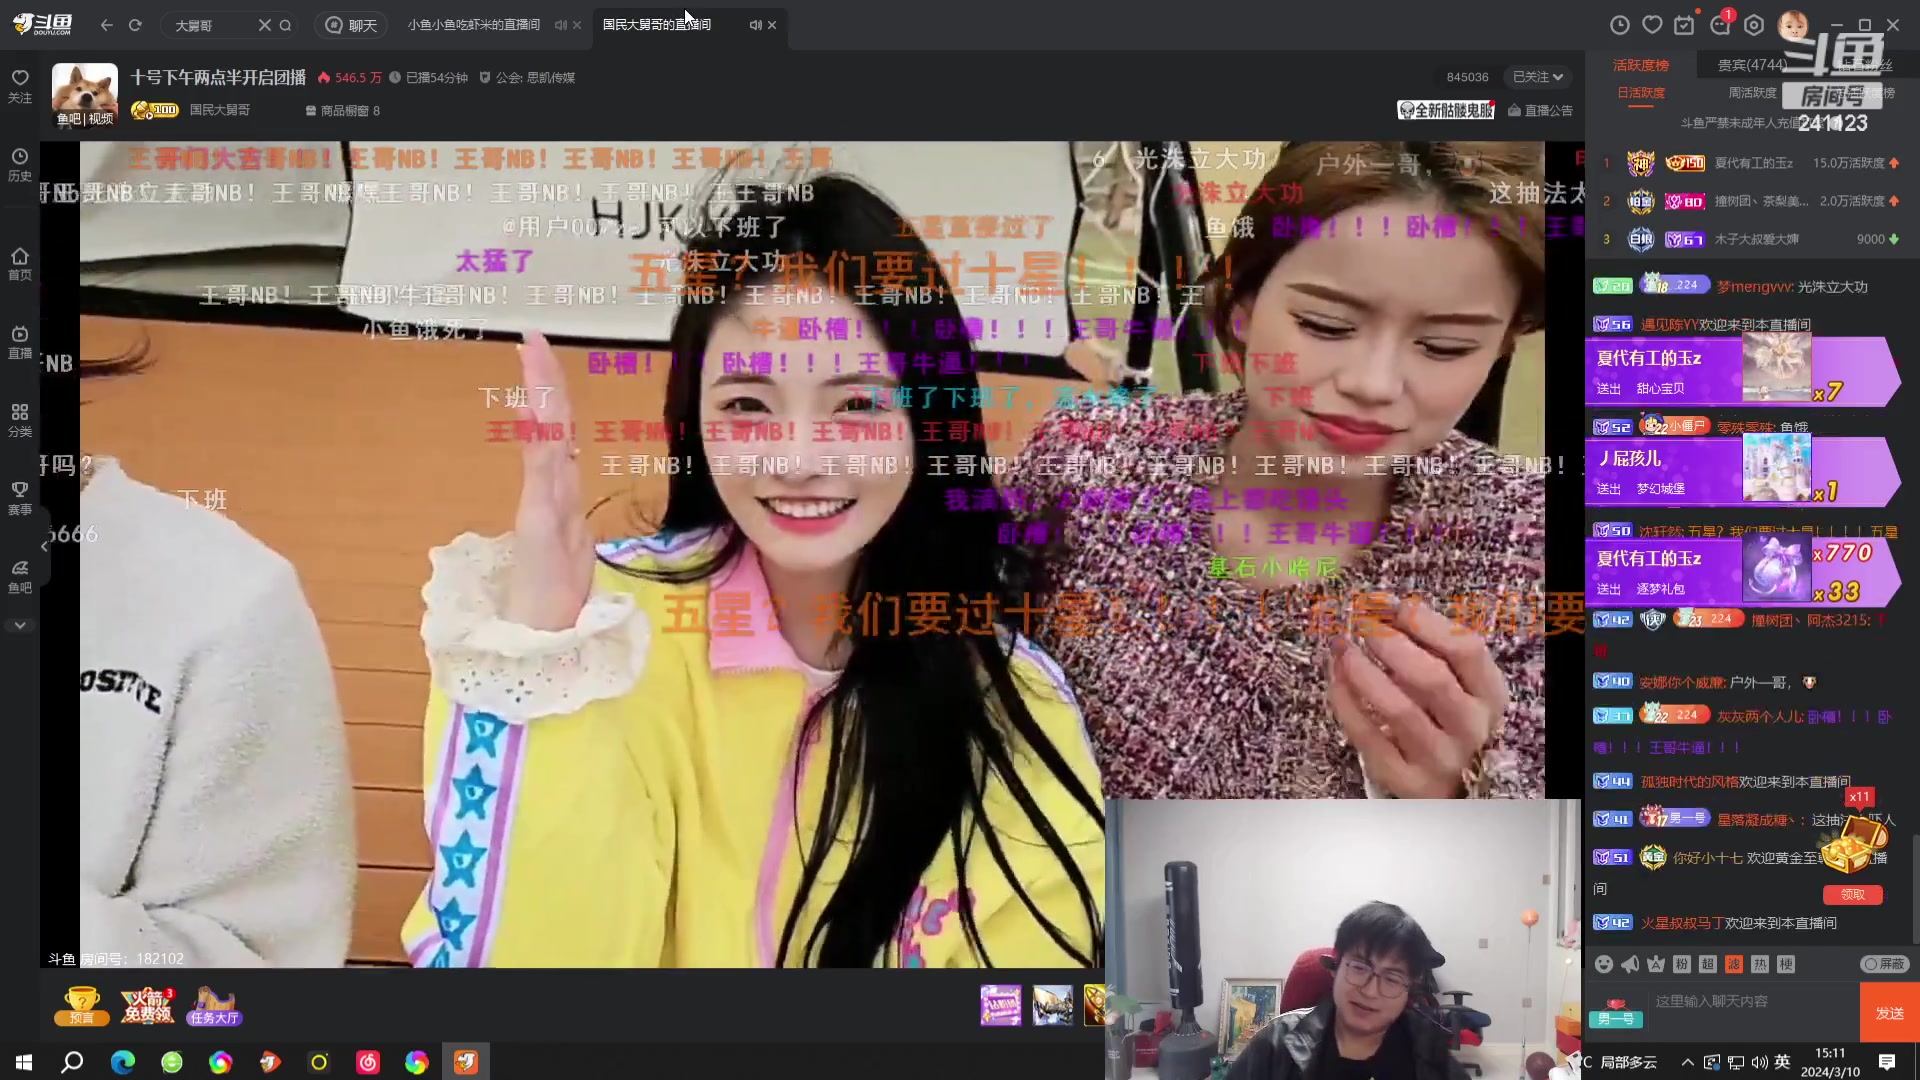The height and width of the screenshot is (1080, 1920).
Task: Open messages icon with red badge
Action: 1721,25
